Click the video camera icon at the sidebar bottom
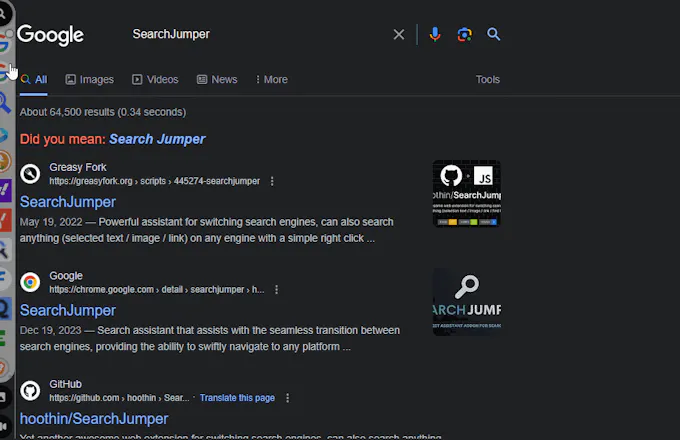The width and height of the screenshot is (680, 440). tap(3, 427)
